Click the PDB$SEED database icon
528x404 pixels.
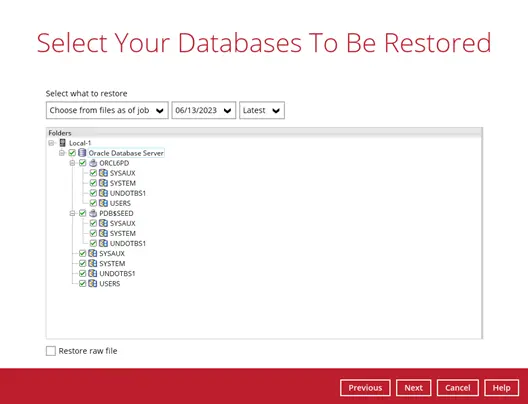93,213
